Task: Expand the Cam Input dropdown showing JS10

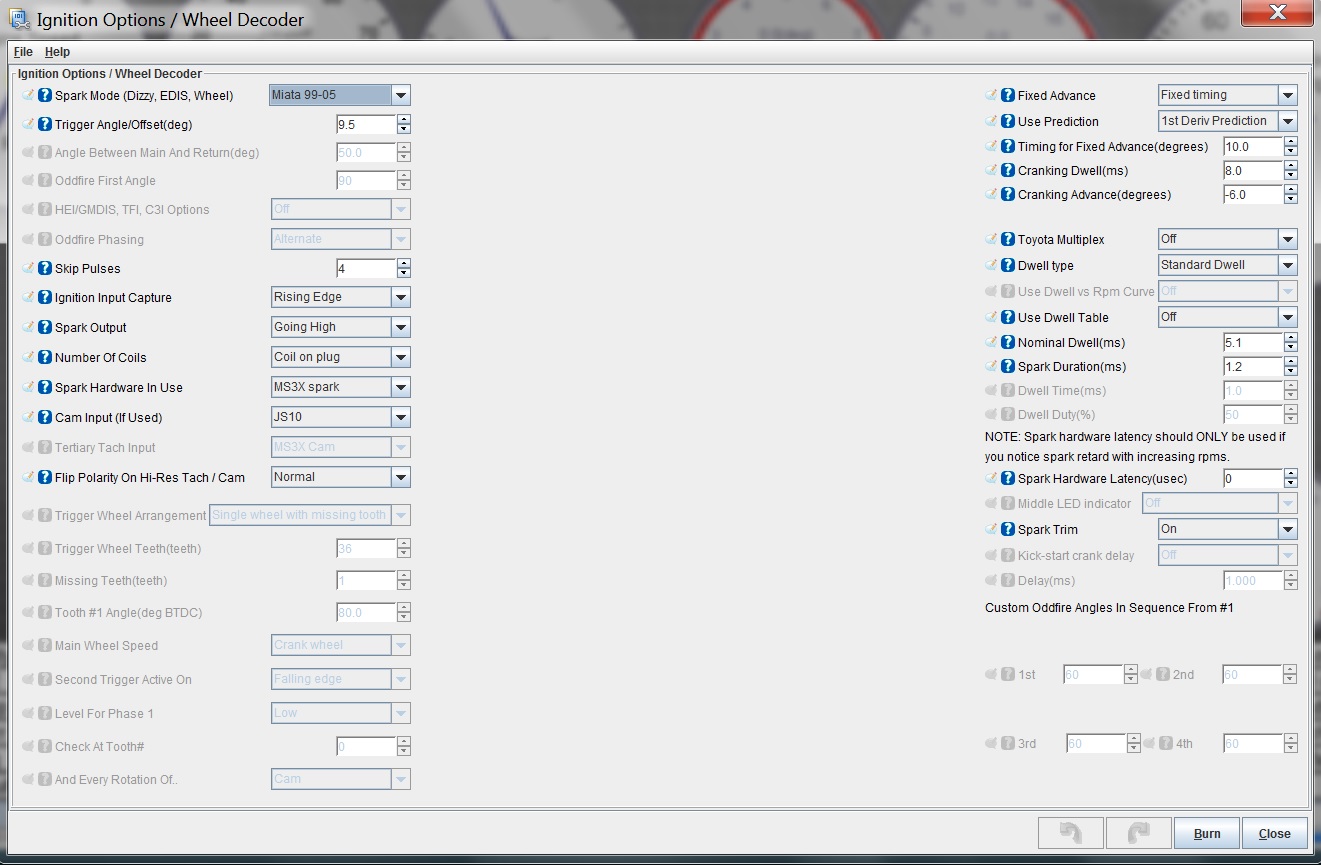Action: point(341,417)
